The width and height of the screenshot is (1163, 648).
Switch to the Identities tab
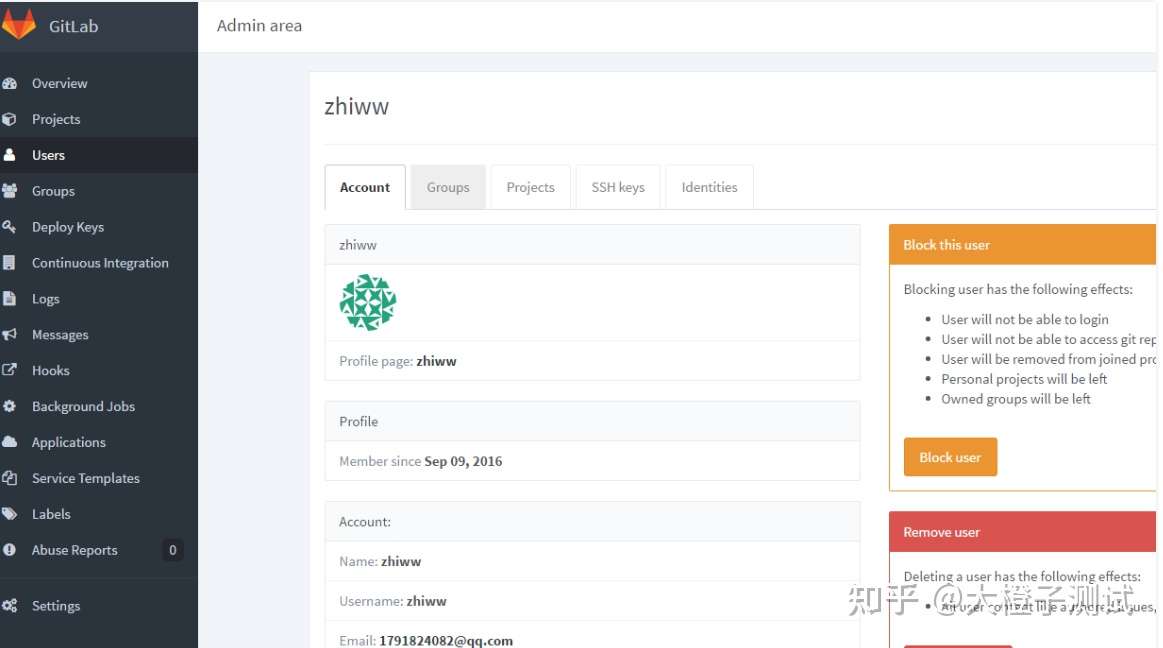709,188
